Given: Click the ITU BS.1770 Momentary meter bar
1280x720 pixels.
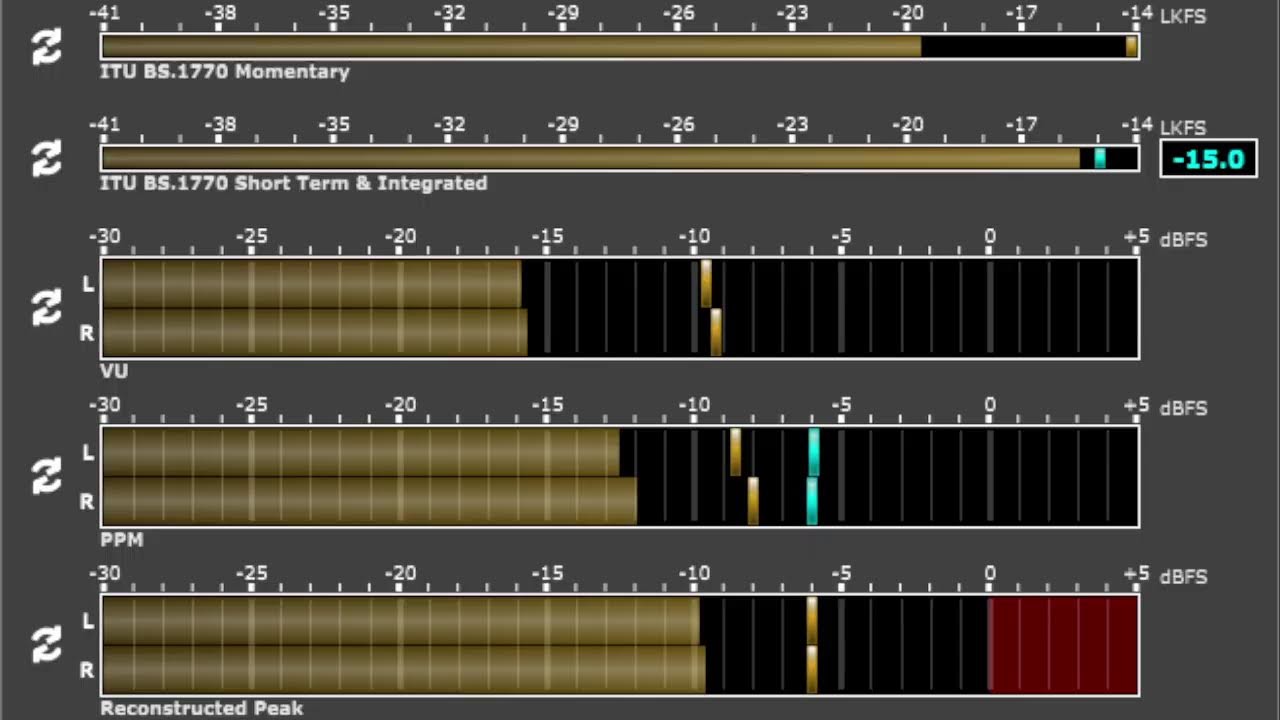Looking at the screenshot, I should (x=620, y=47).
